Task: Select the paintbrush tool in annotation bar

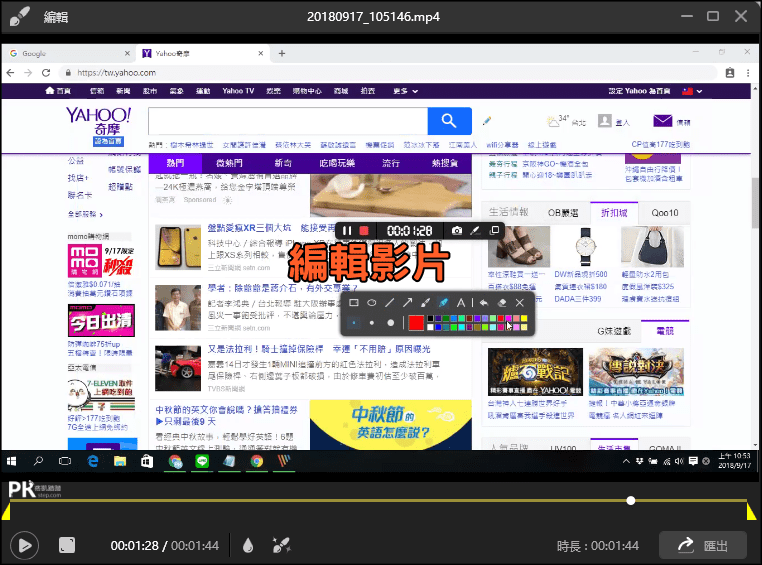Action: tap(425, 303)
